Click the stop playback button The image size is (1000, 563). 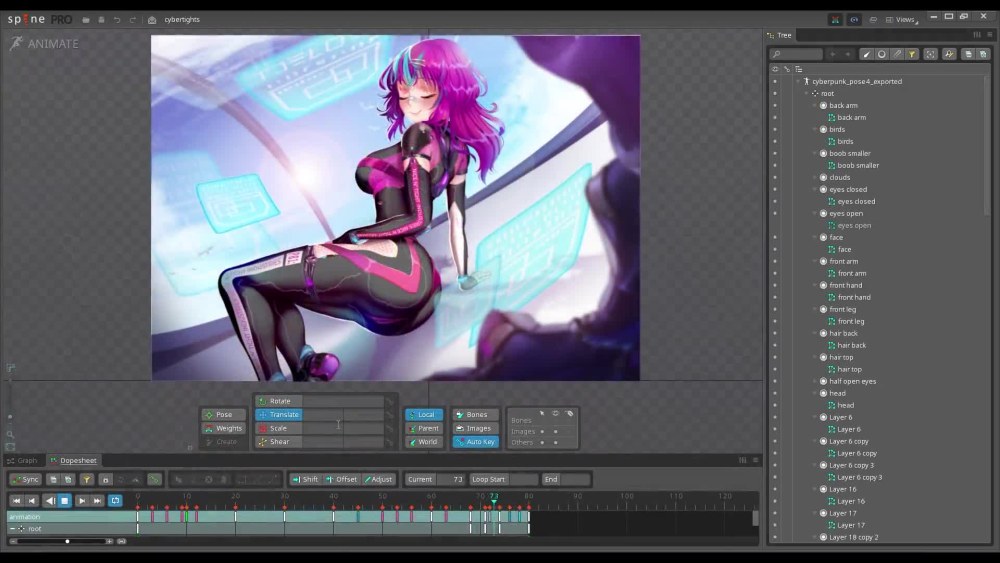point(64,501)
